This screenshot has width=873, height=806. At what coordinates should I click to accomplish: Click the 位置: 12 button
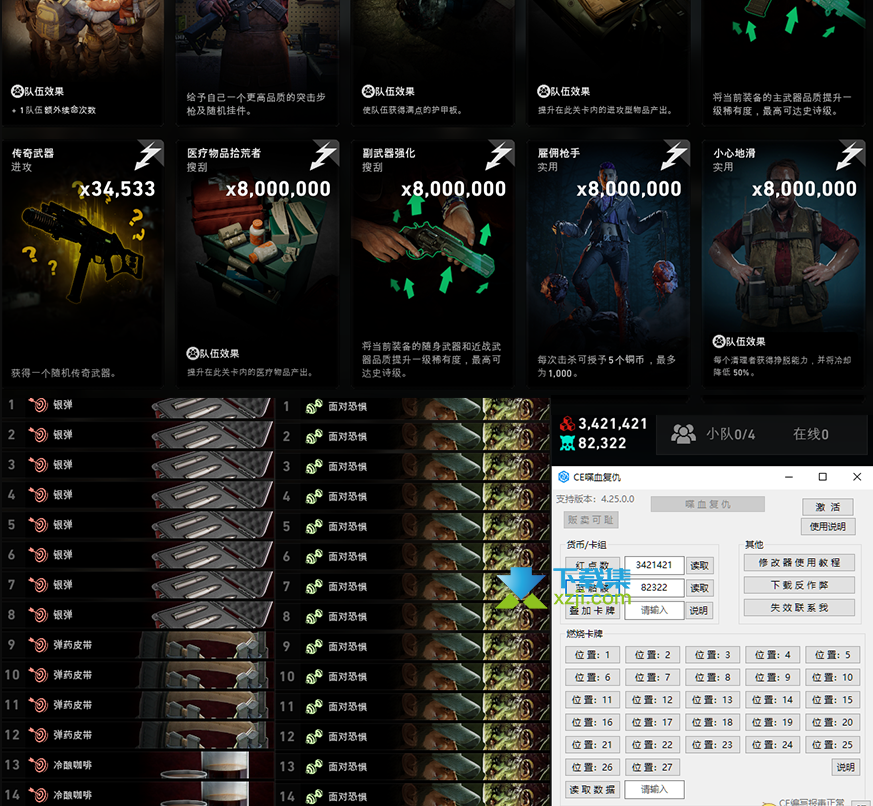point(652,700)
